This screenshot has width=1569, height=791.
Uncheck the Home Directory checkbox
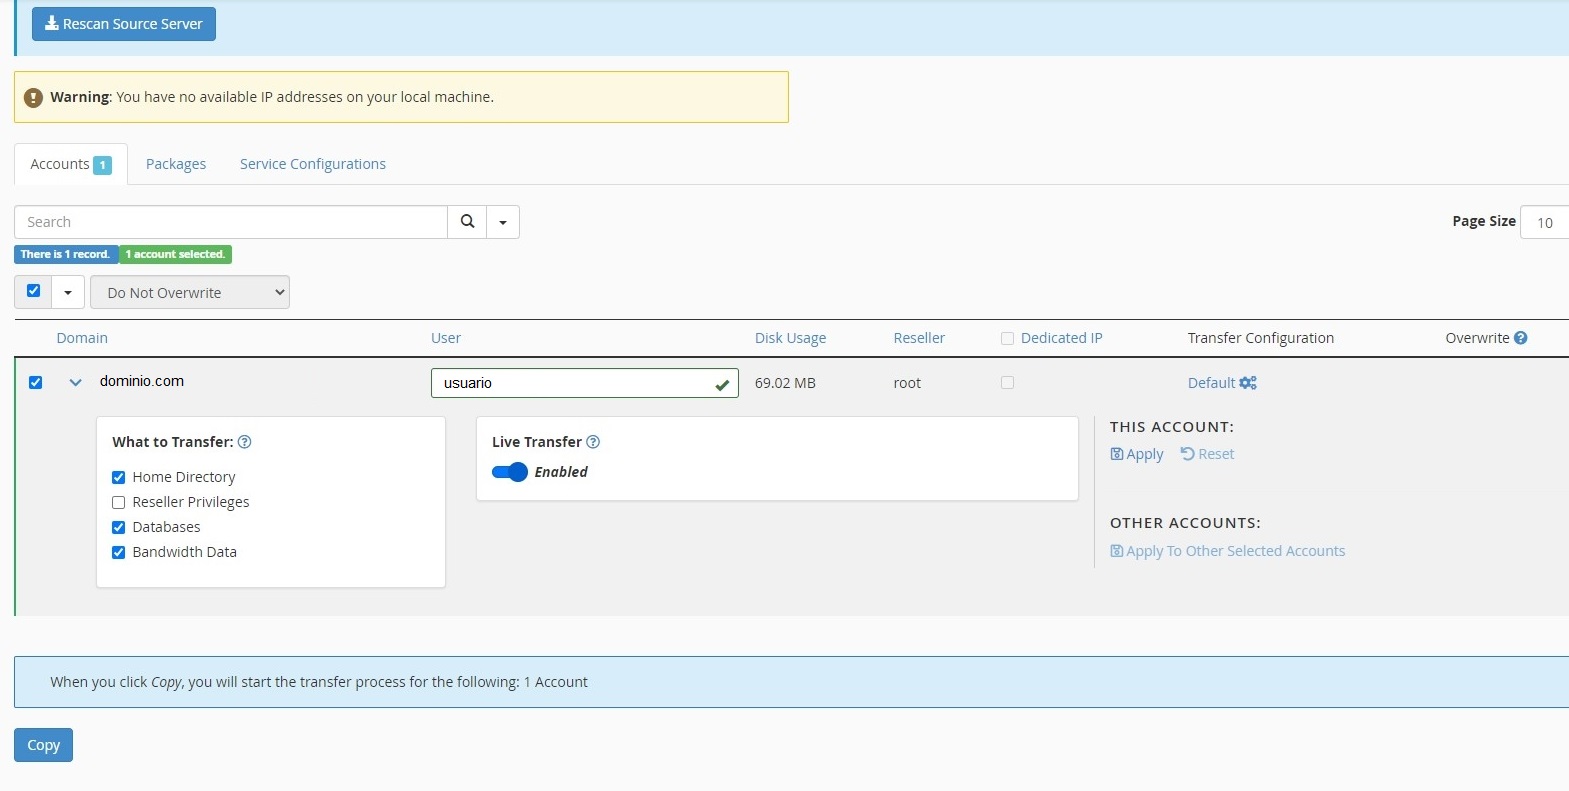click(x=118, y=477)
